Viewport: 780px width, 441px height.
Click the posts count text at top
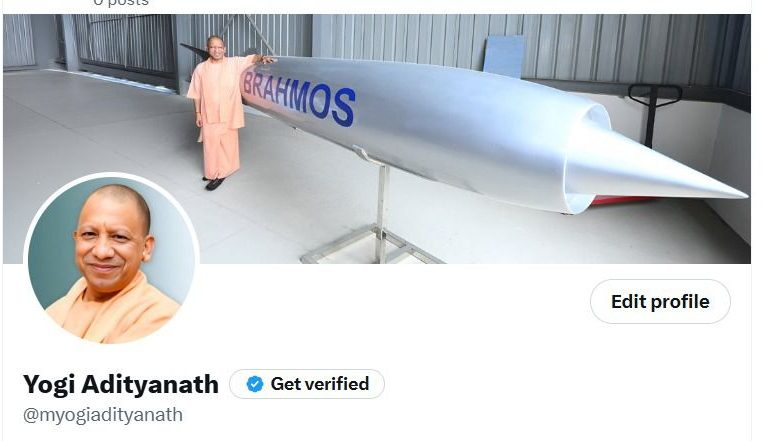click(121, 2)
